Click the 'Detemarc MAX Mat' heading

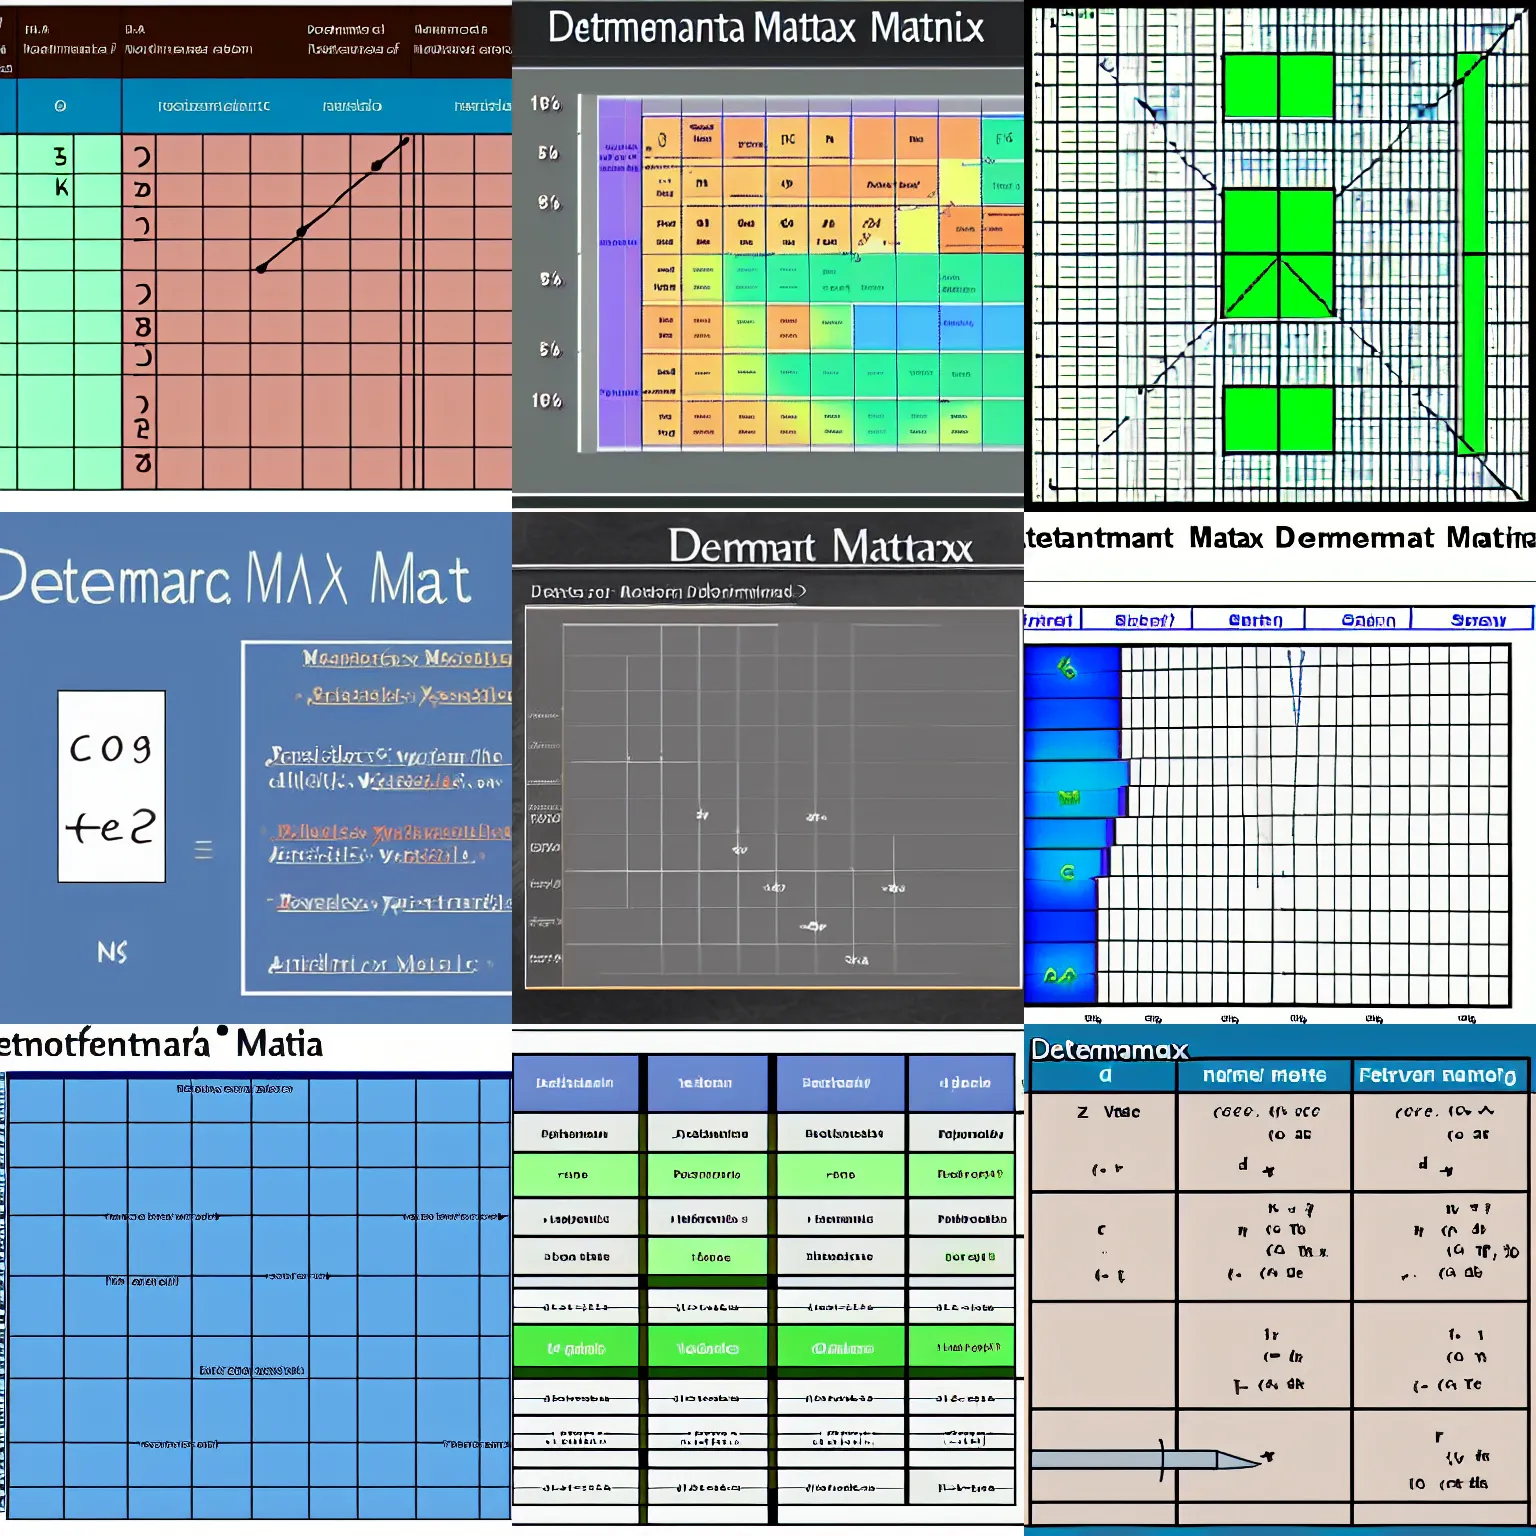click(x=234, y=579)
